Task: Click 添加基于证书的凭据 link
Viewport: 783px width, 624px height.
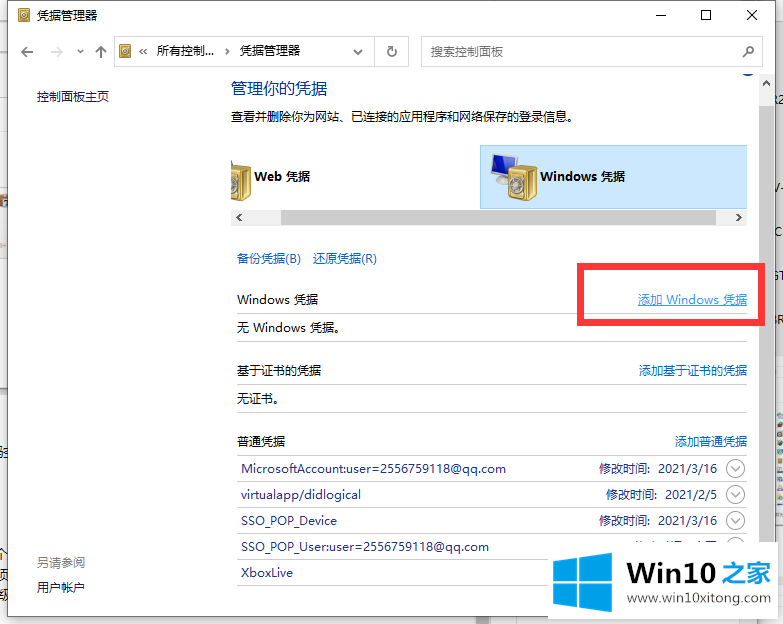Action: click(x=692, y=371)
